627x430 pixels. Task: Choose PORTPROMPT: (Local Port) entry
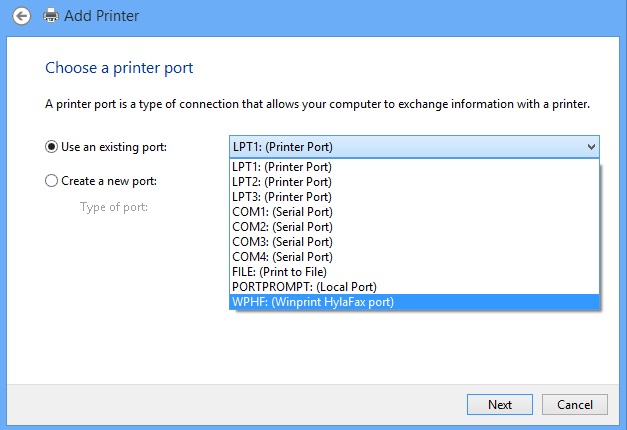click(414, 287)
